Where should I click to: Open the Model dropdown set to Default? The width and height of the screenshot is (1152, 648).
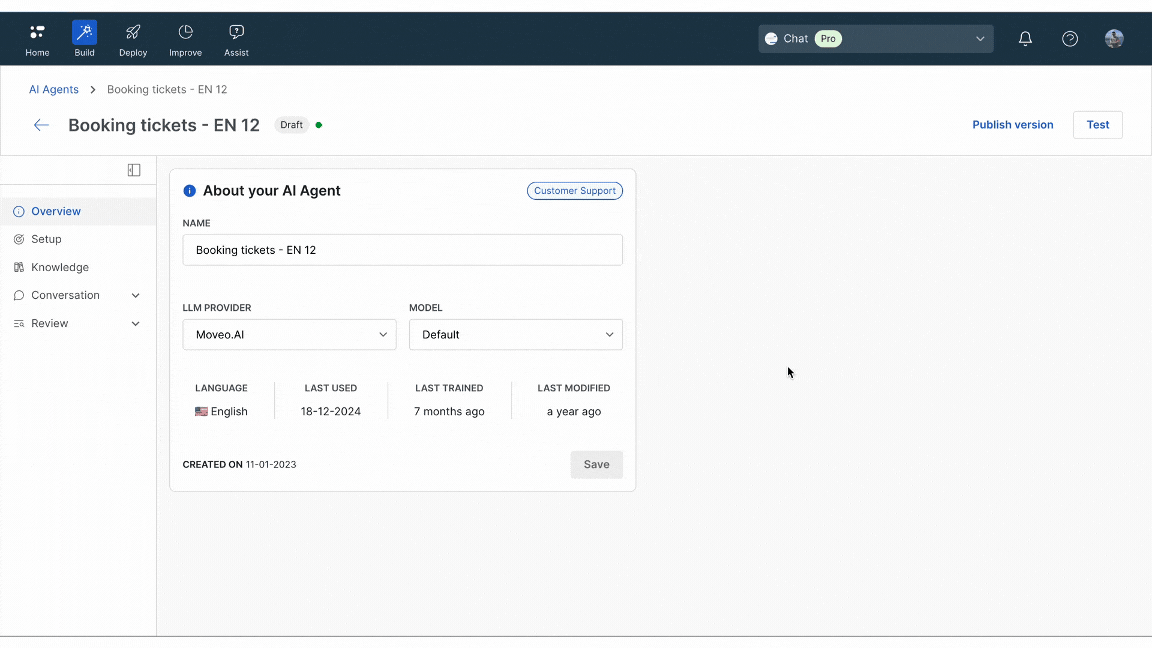click(515, 335)
